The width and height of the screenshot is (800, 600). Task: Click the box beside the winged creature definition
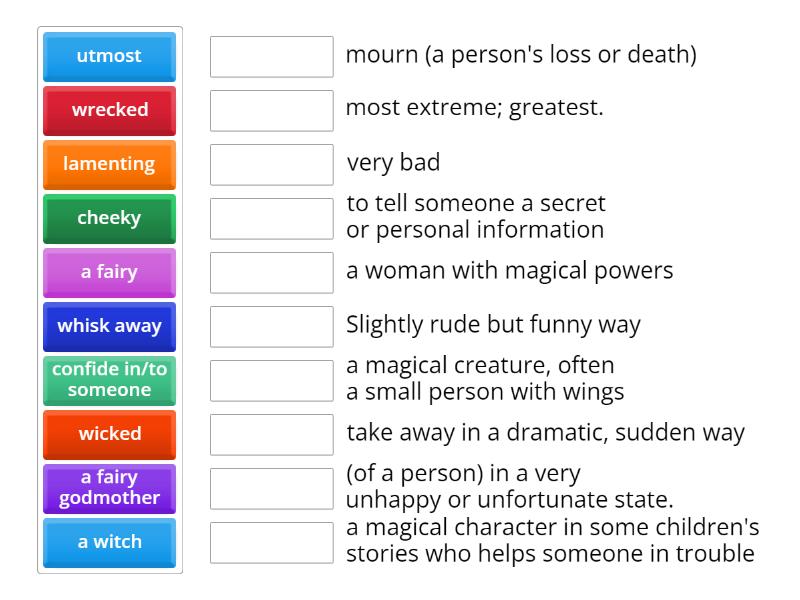click(271, 380)
